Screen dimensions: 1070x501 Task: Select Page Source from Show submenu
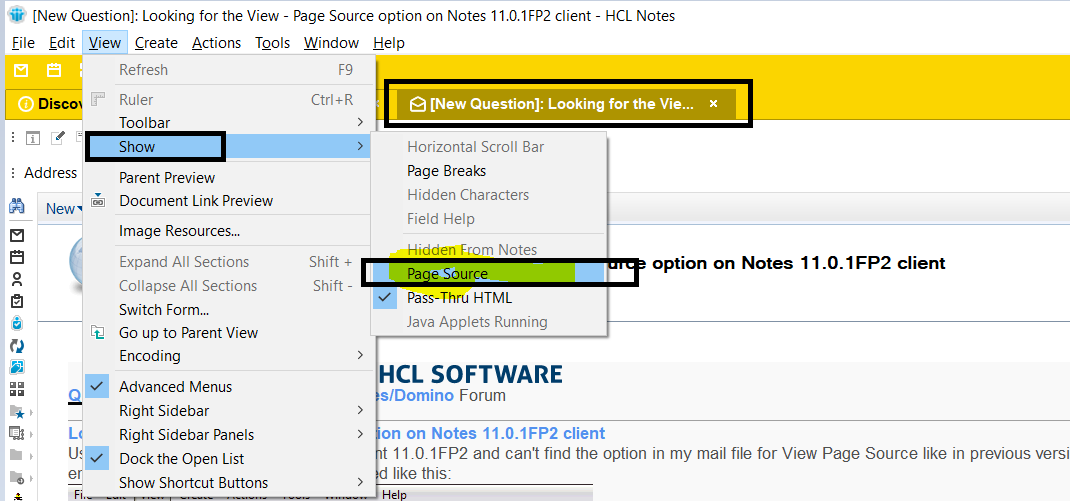coord(448,274)
